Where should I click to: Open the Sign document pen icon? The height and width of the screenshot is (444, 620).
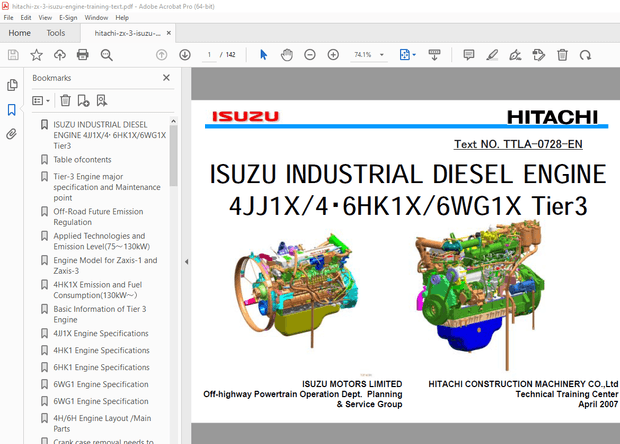(515, 55)
